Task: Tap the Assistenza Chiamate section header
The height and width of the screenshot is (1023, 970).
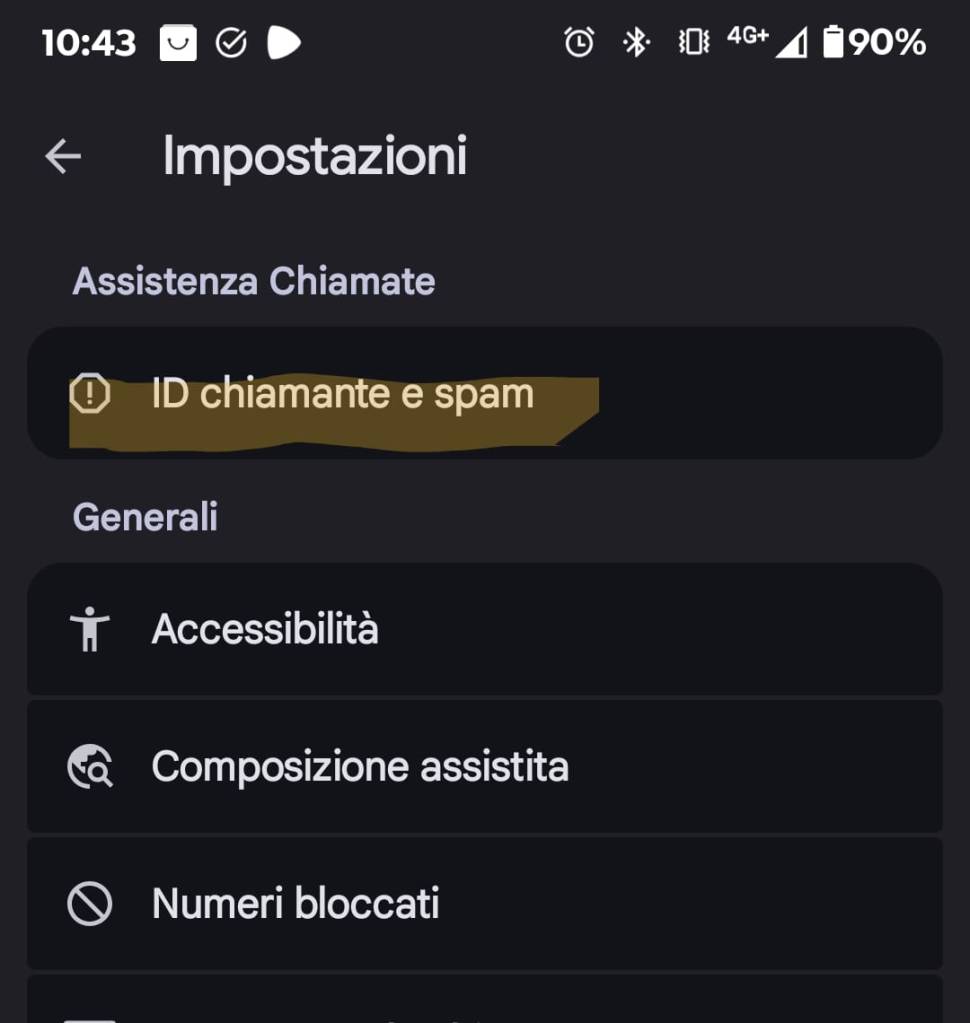Action: (254, 282)
